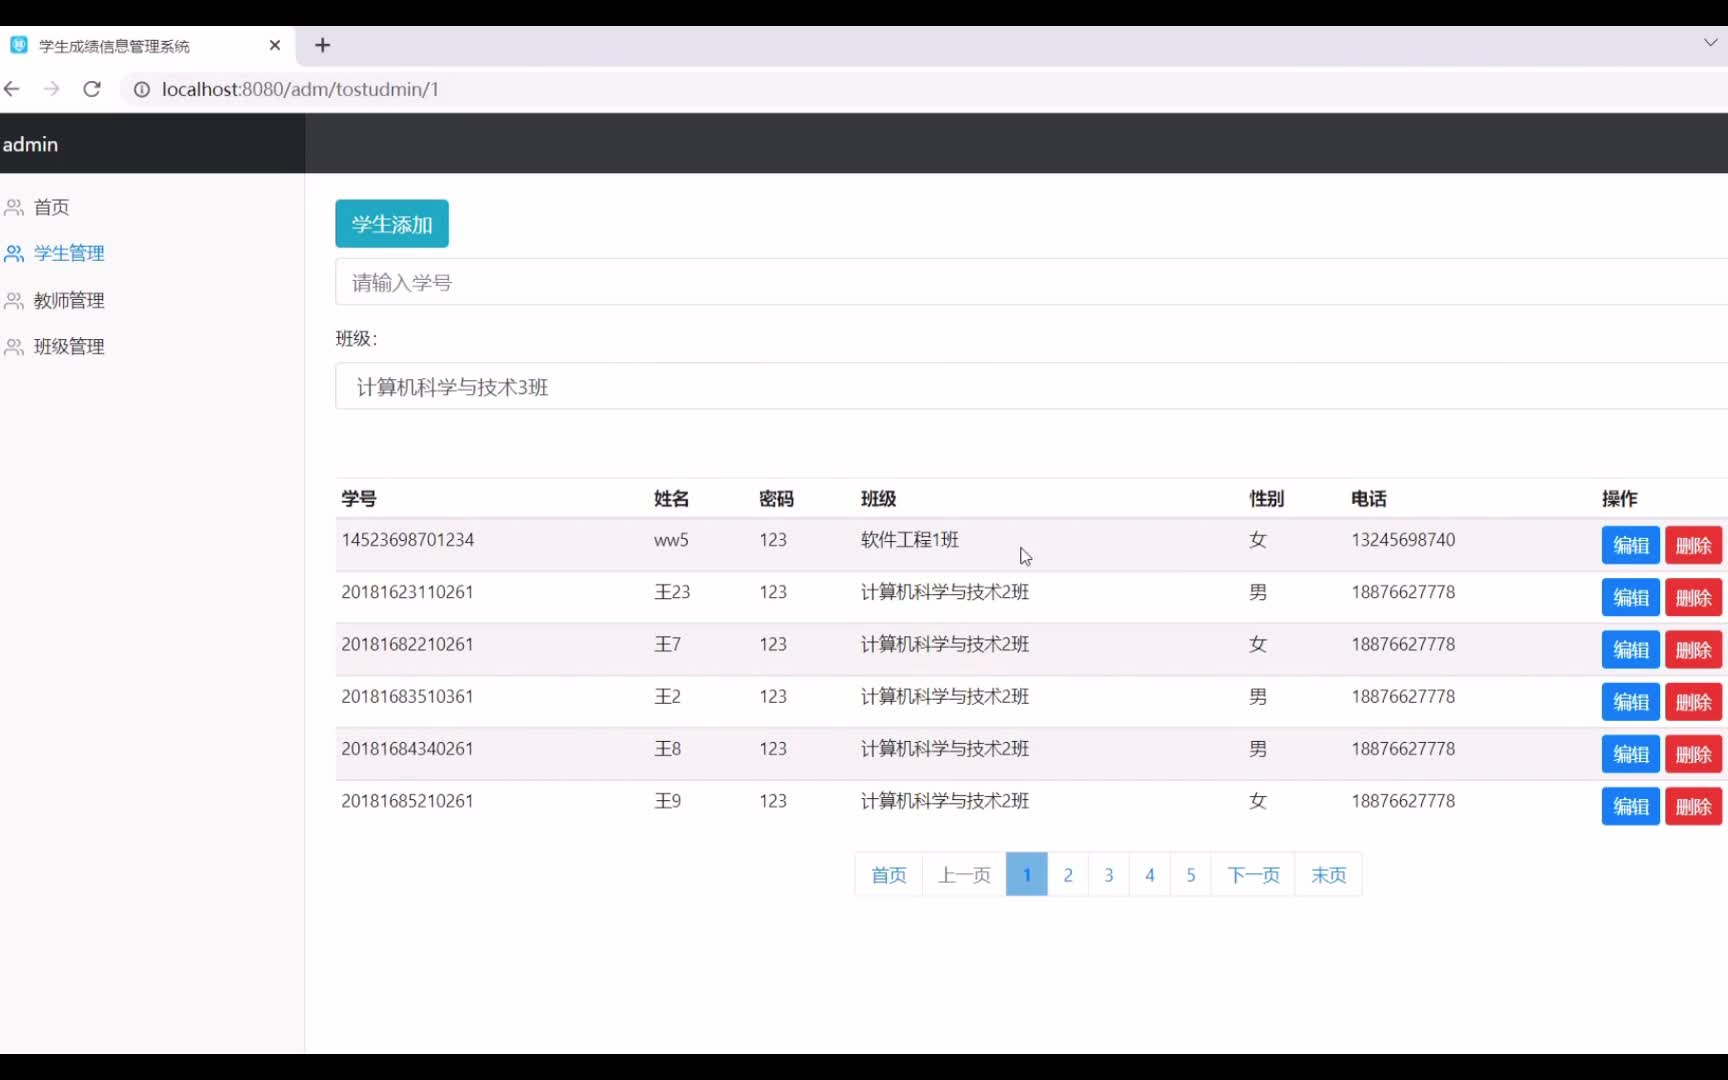Click 删除 for student 20181623110261
Viewport: 1728px width, 1080px height.
click(x=1693, y=597)
